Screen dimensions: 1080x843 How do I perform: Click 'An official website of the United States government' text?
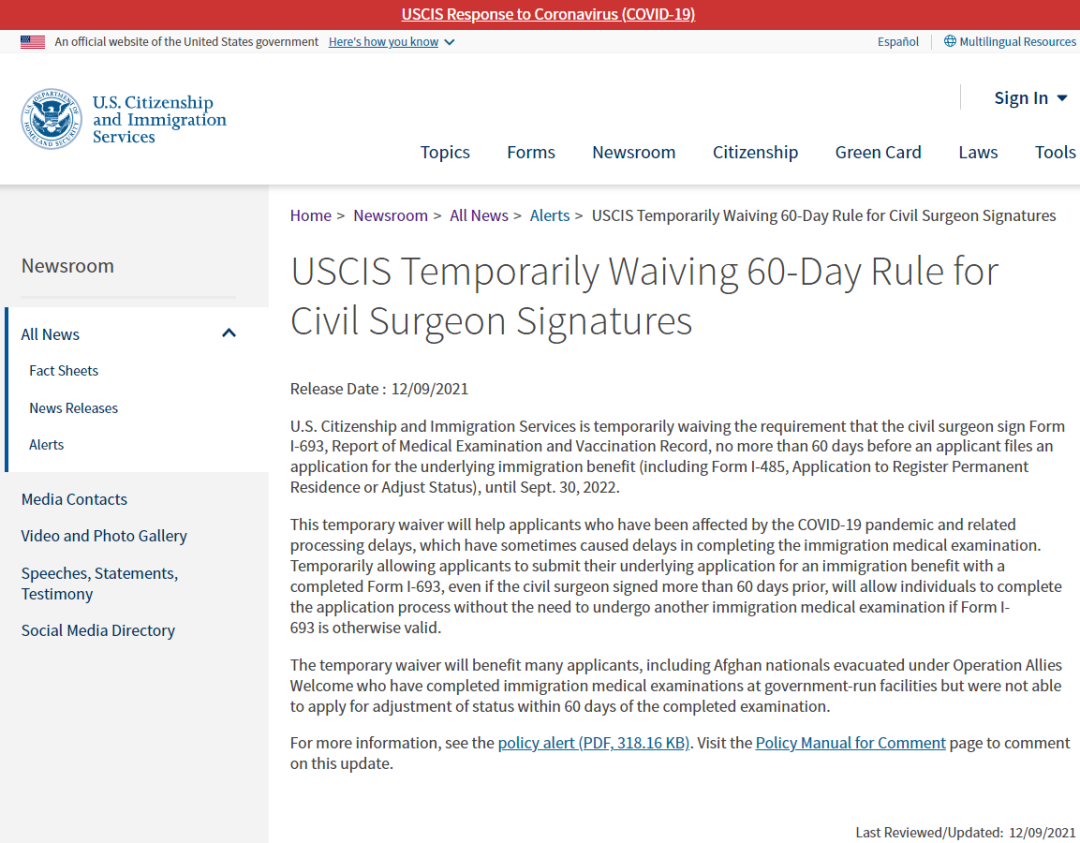187,42
